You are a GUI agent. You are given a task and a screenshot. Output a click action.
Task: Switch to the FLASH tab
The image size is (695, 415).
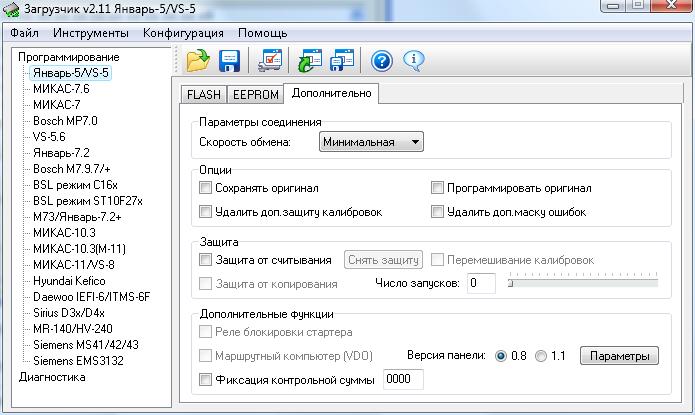[204, 94]
